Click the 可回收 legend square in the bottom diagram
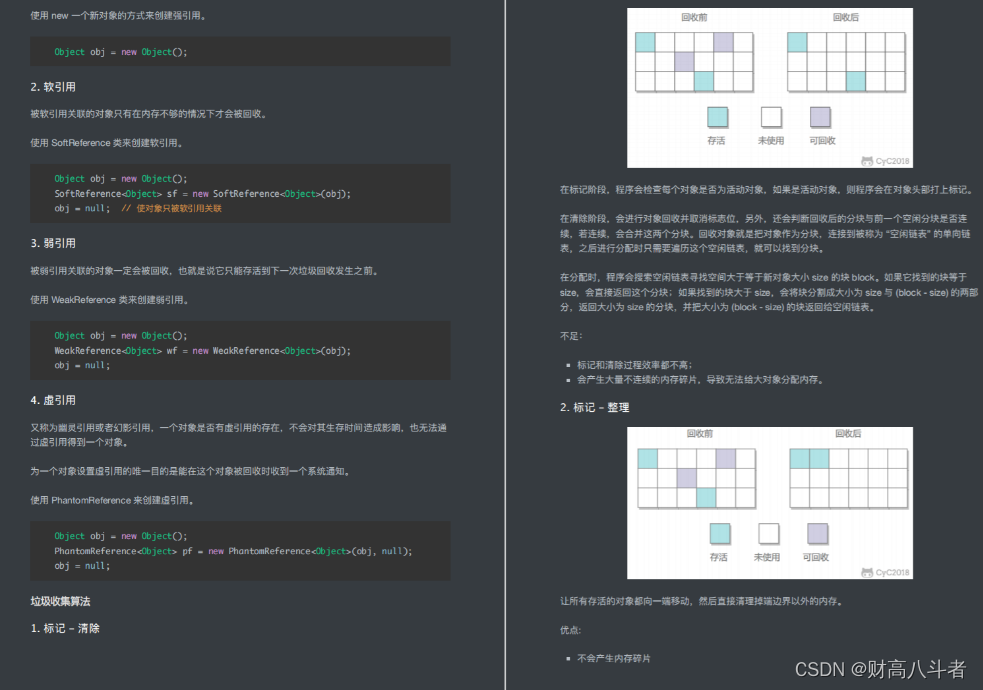Viewport: 983px width, 690px height. [x=818, y=533]
